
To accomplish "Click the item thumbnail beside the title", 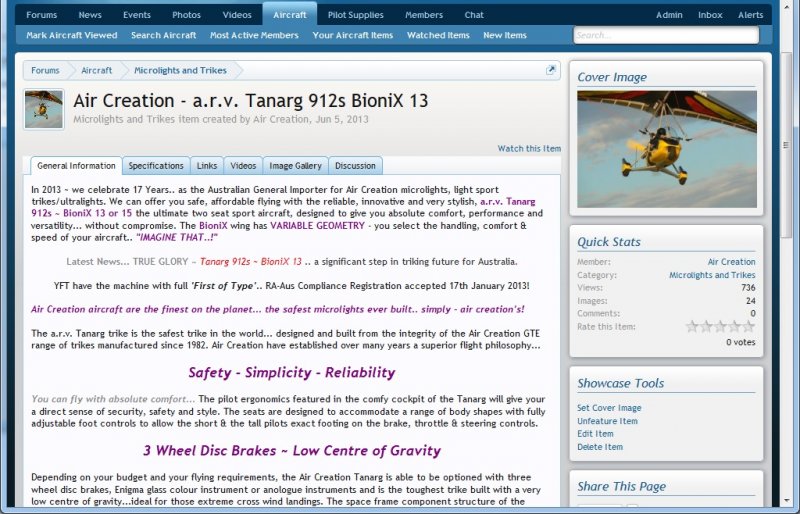I will [x=44, y=109].
